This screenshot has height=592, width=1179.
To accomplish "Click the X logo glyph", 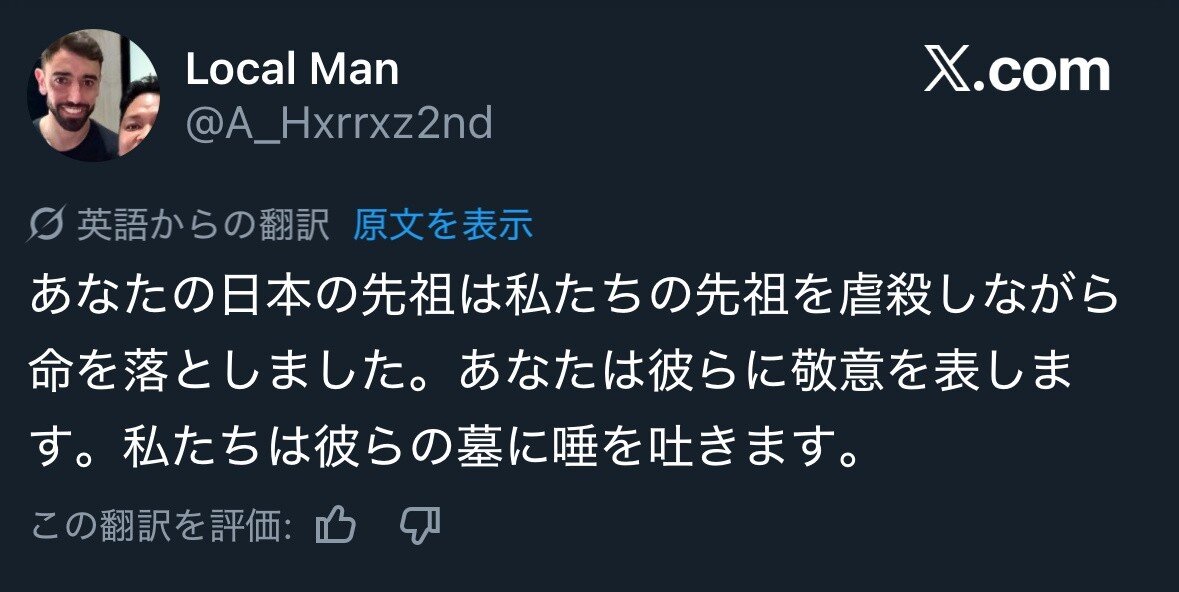I will tap(948, 71).
